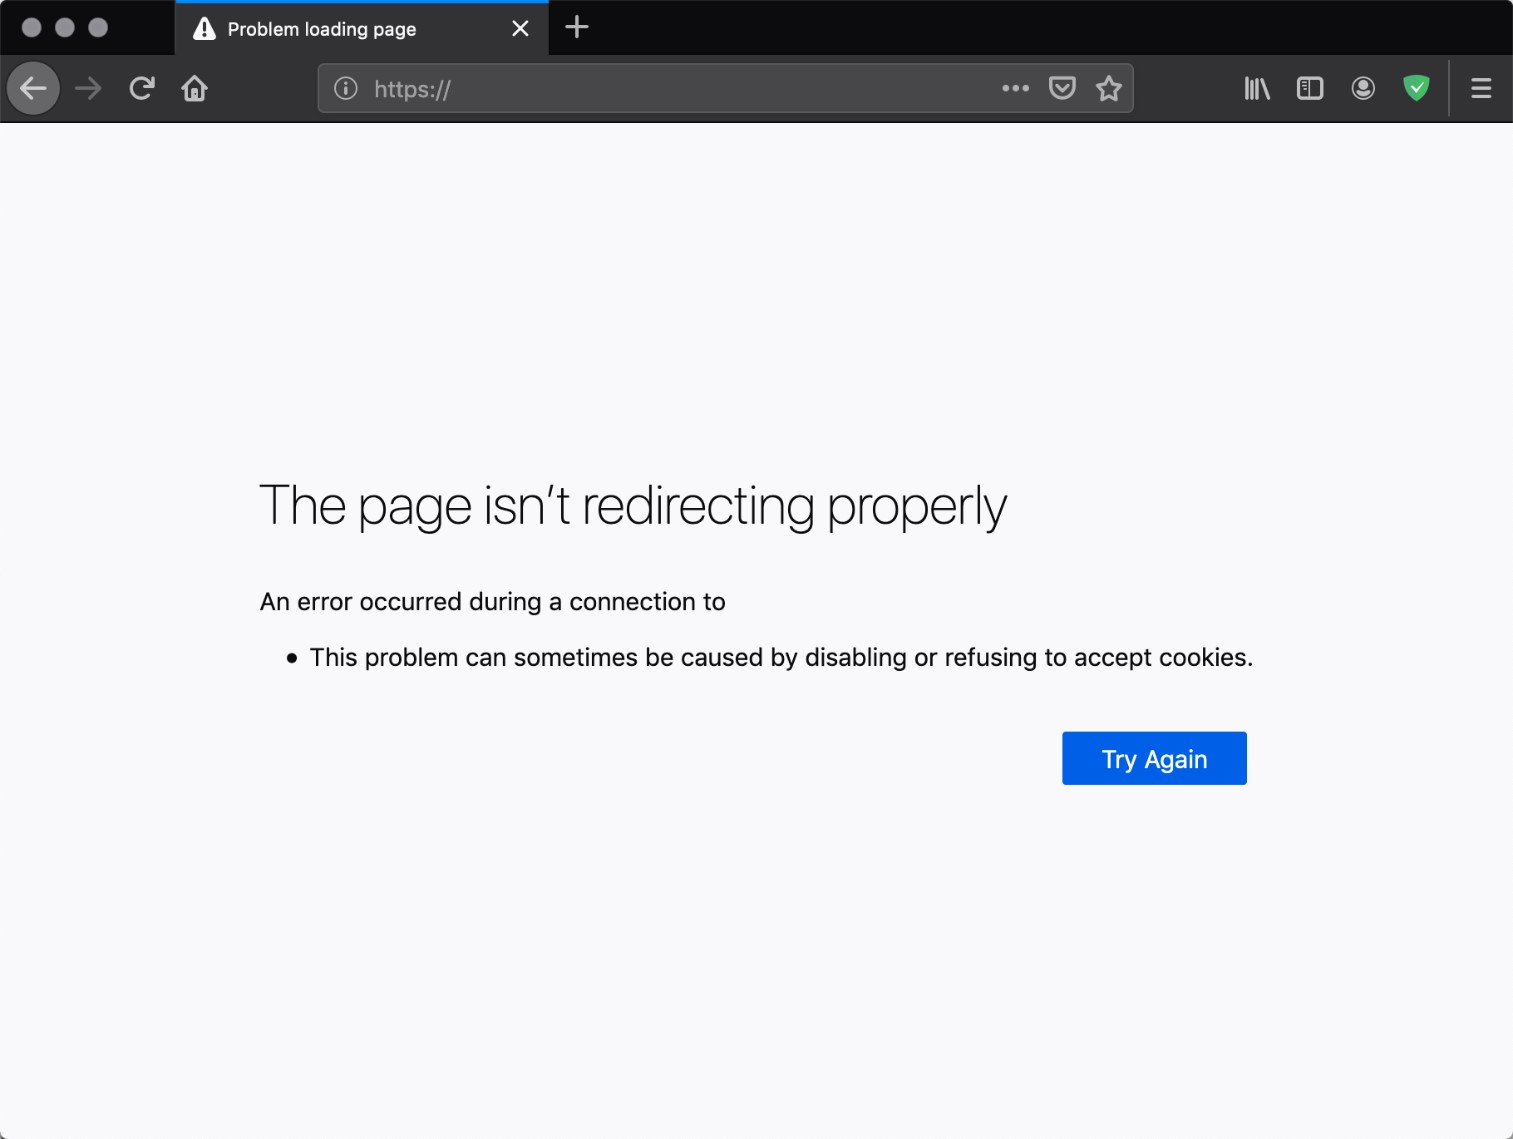1513x1139 pixels.
Task: Minimize the window with middle traffic light
Action: tap(65, 27)
